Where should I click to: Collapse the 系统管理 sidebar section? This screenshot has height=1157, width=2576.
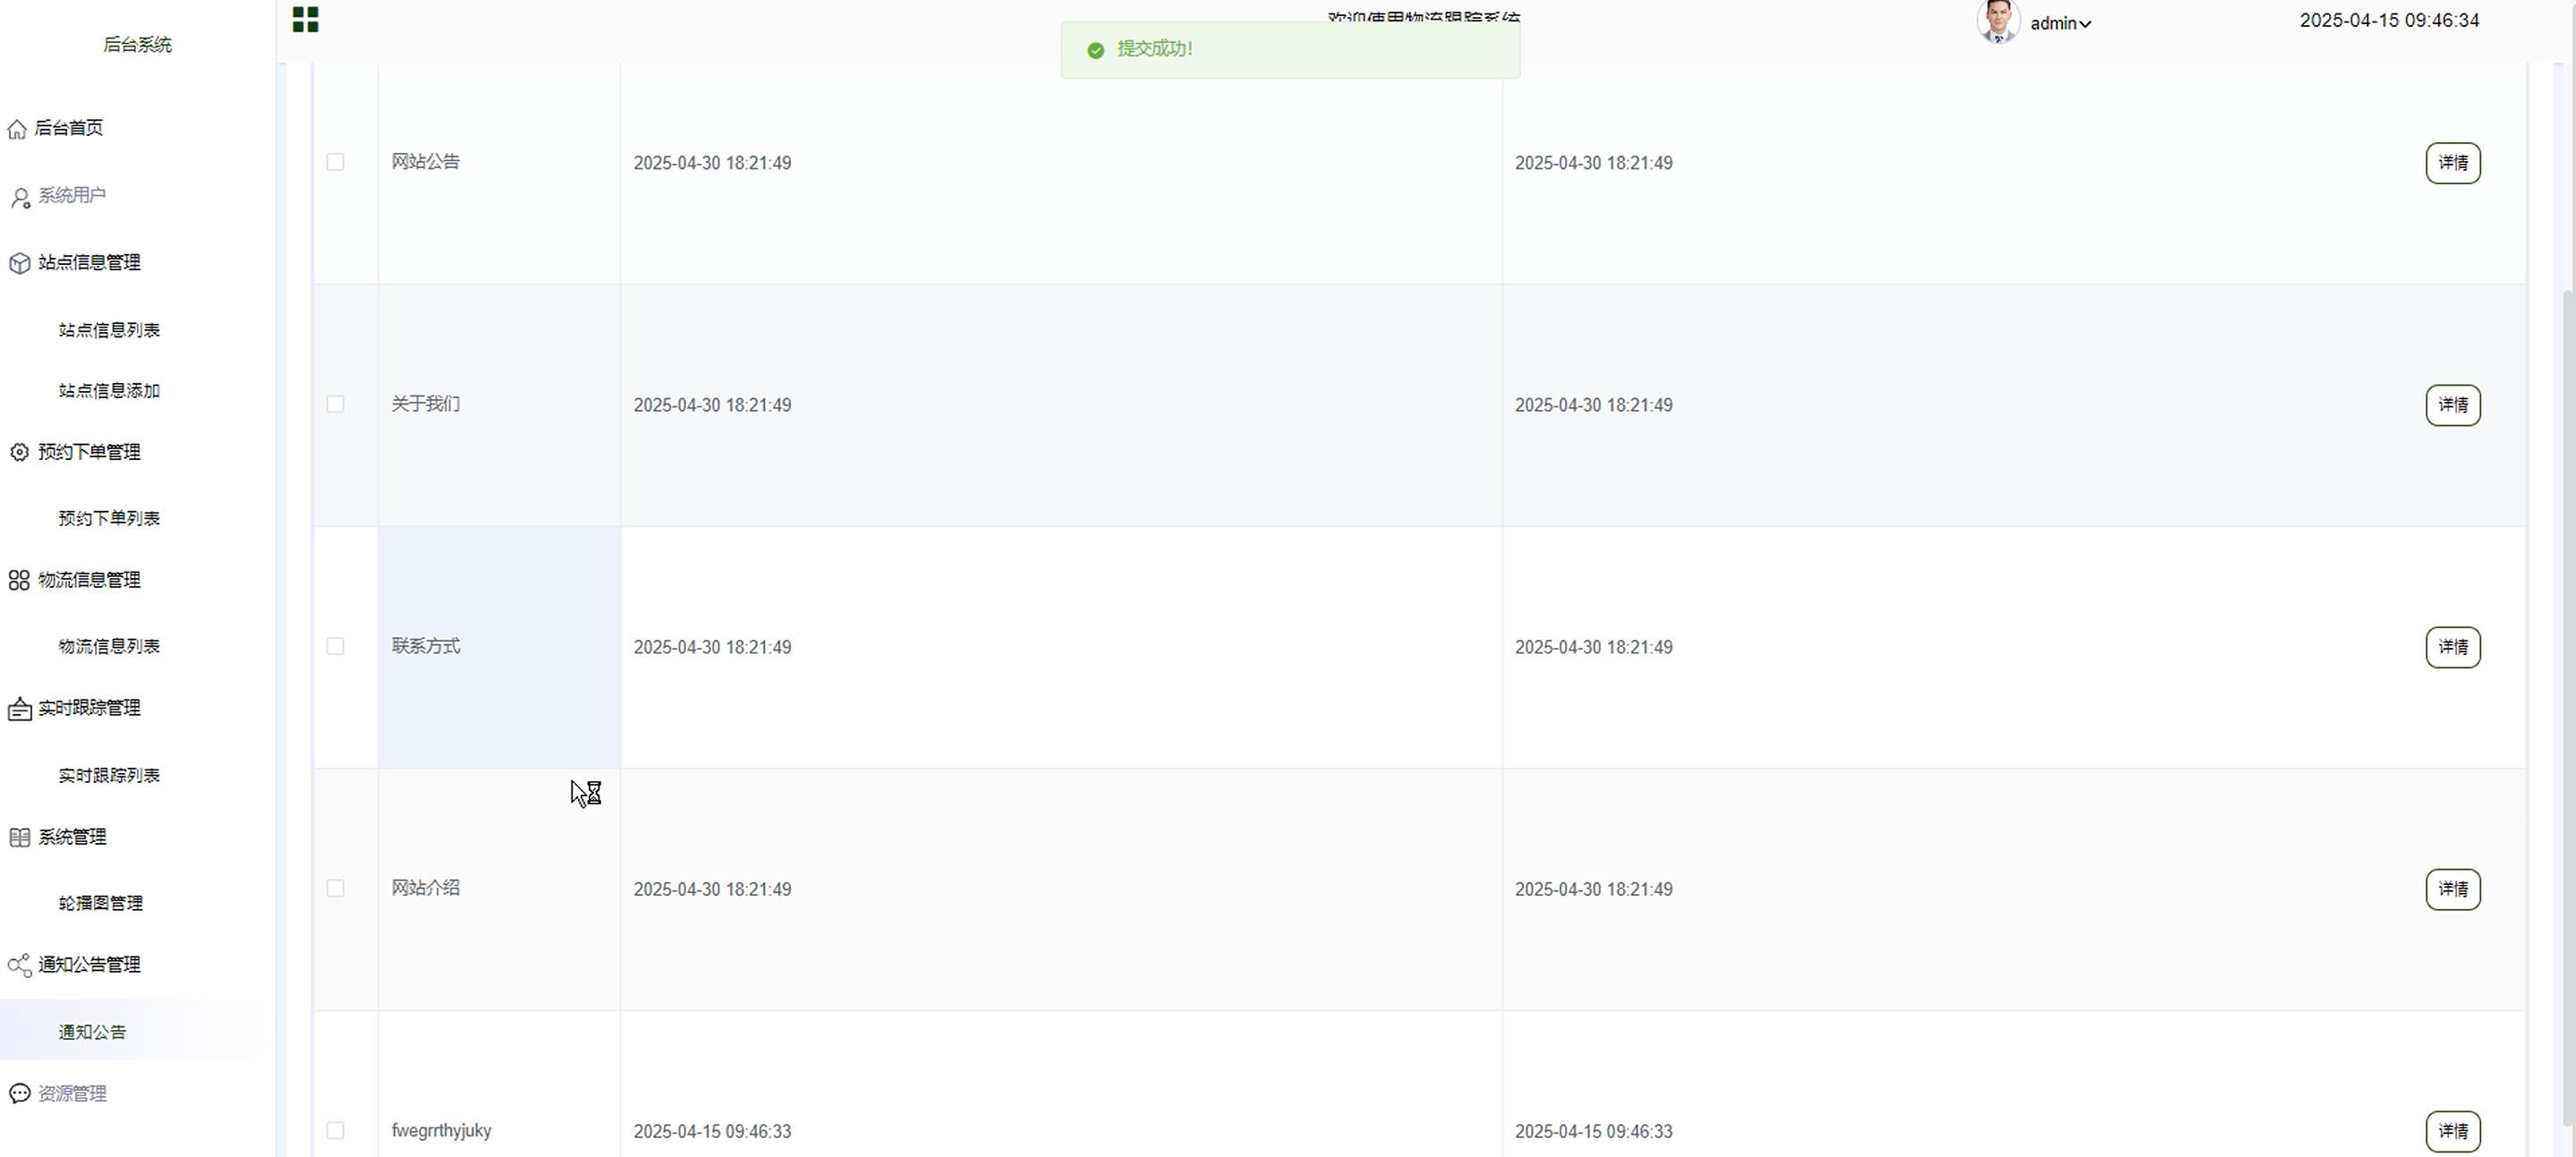[x=72, y=837]
